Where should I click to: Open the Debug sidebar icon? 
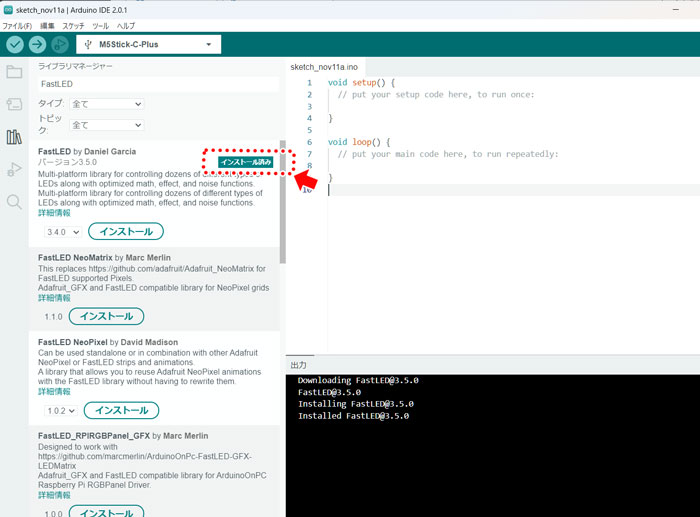pyautogui.click(x=14, y=169)
